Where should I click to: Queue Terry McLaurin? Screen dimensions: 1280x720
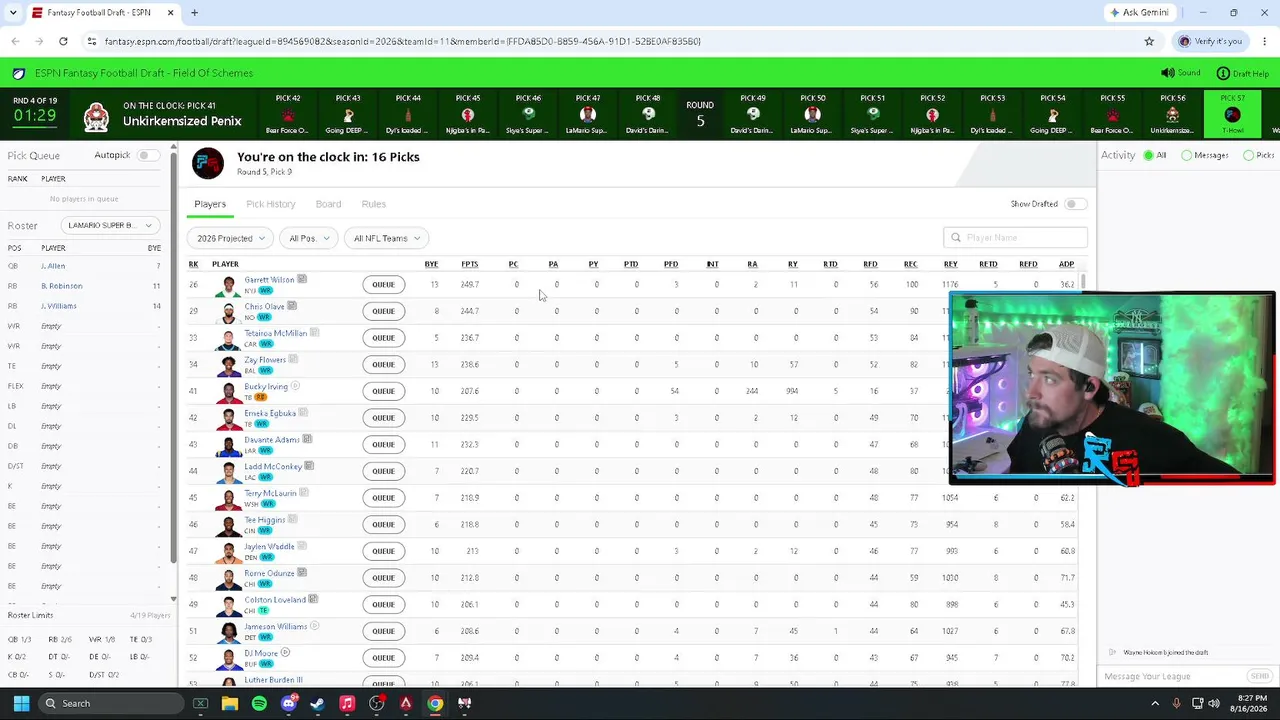383,498
